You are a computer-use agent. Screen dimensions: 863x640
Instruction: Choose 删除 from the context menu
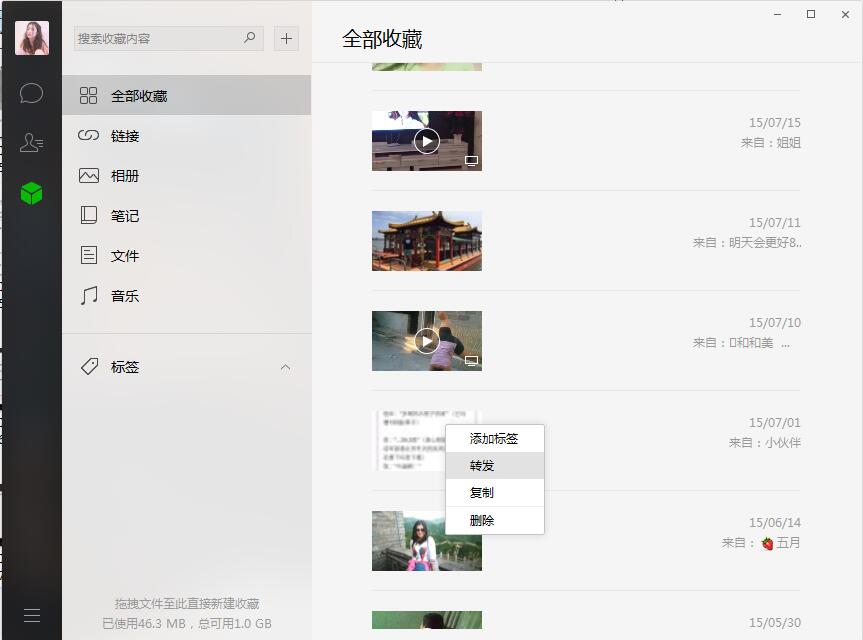coord(494,520)
